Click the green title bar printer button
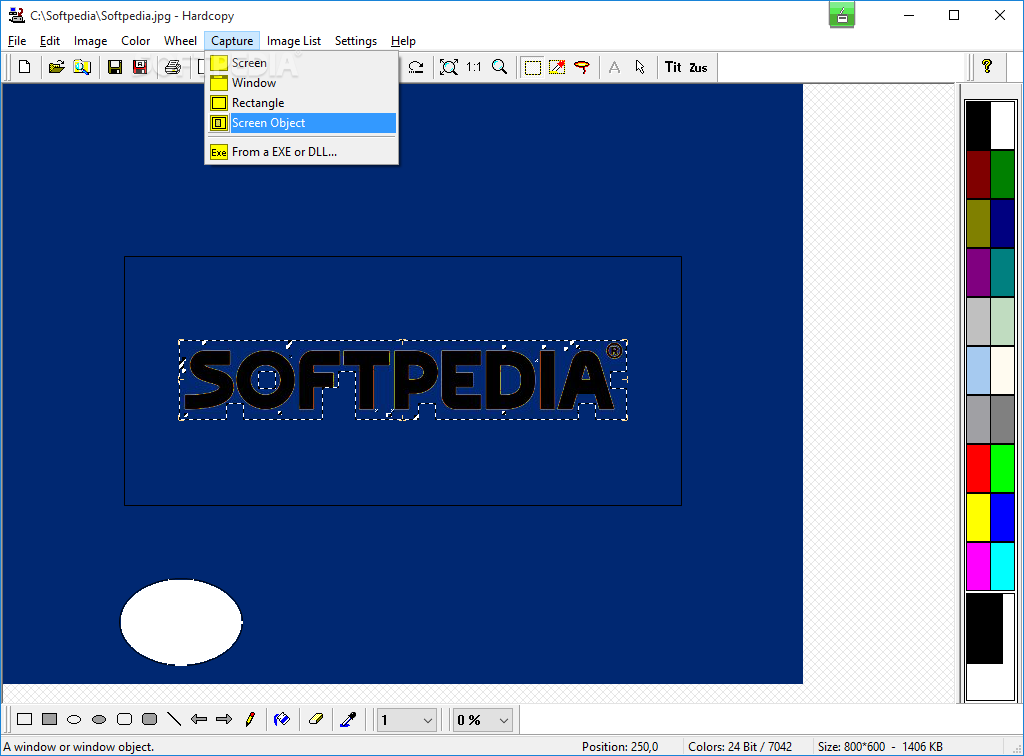Screen dimensions: 1024x756 [842, 15]
